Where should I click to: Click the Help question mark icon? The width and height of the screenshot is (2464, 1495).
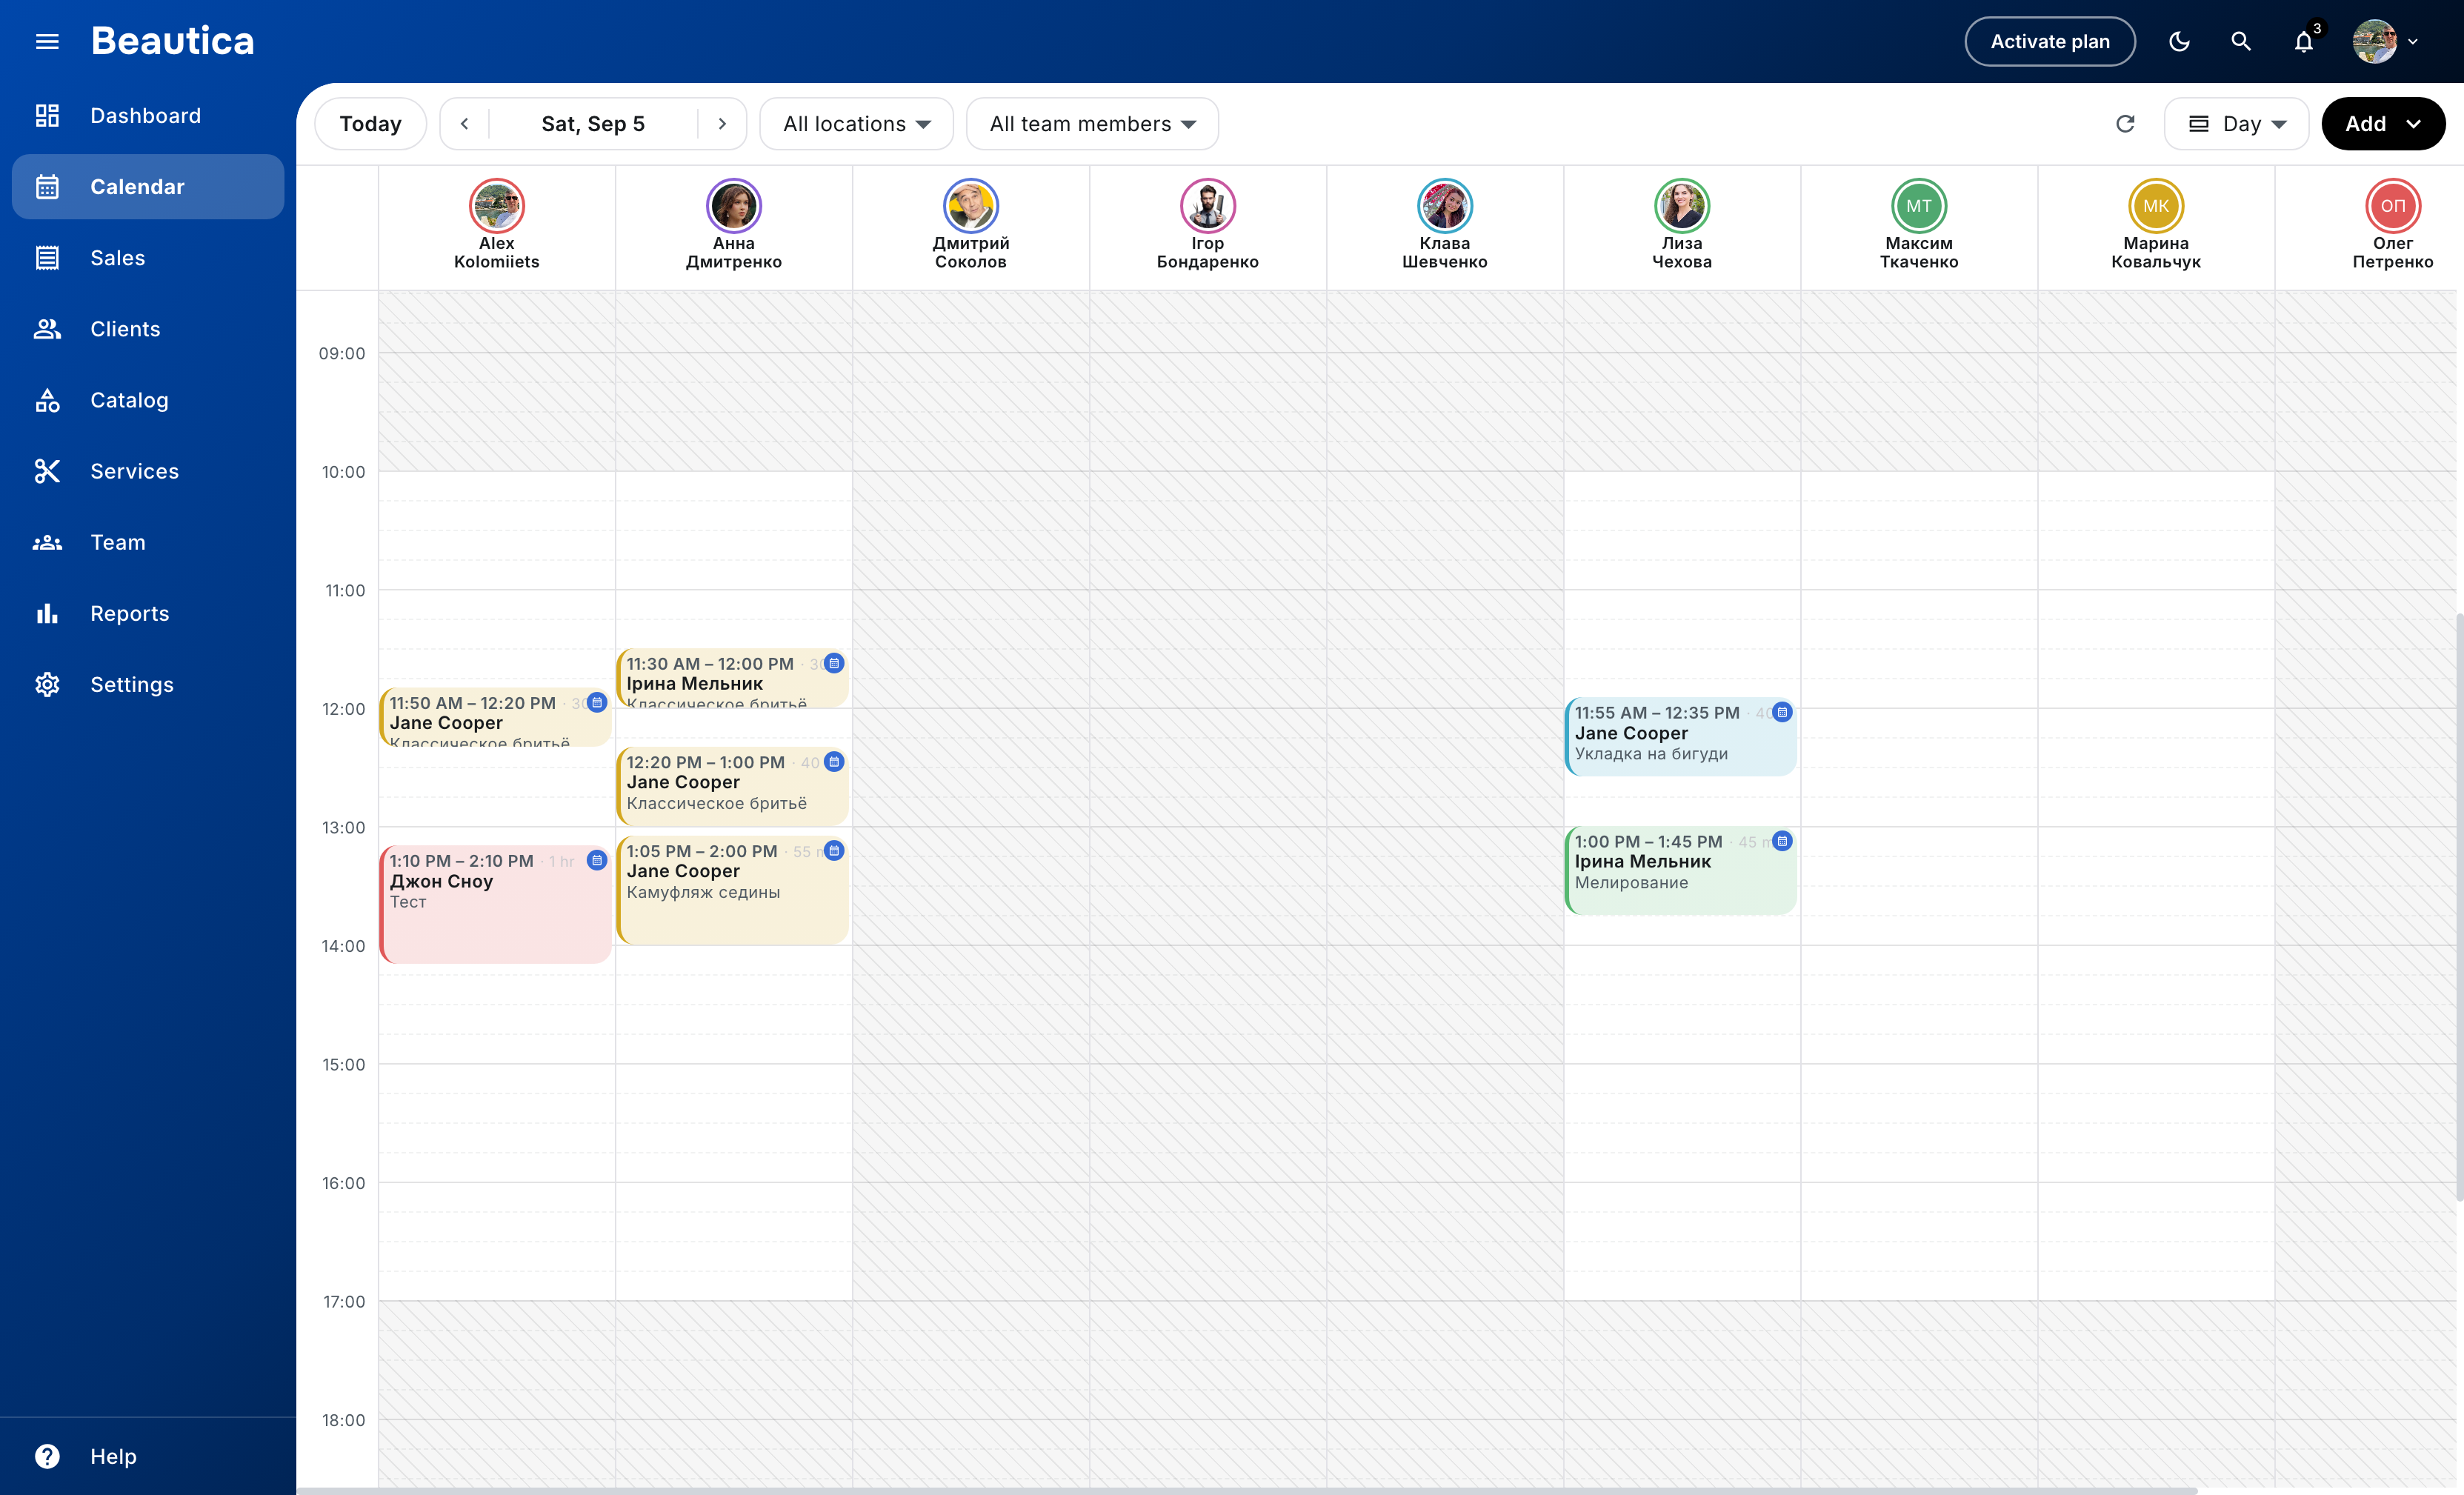[x=47, y=1456]
